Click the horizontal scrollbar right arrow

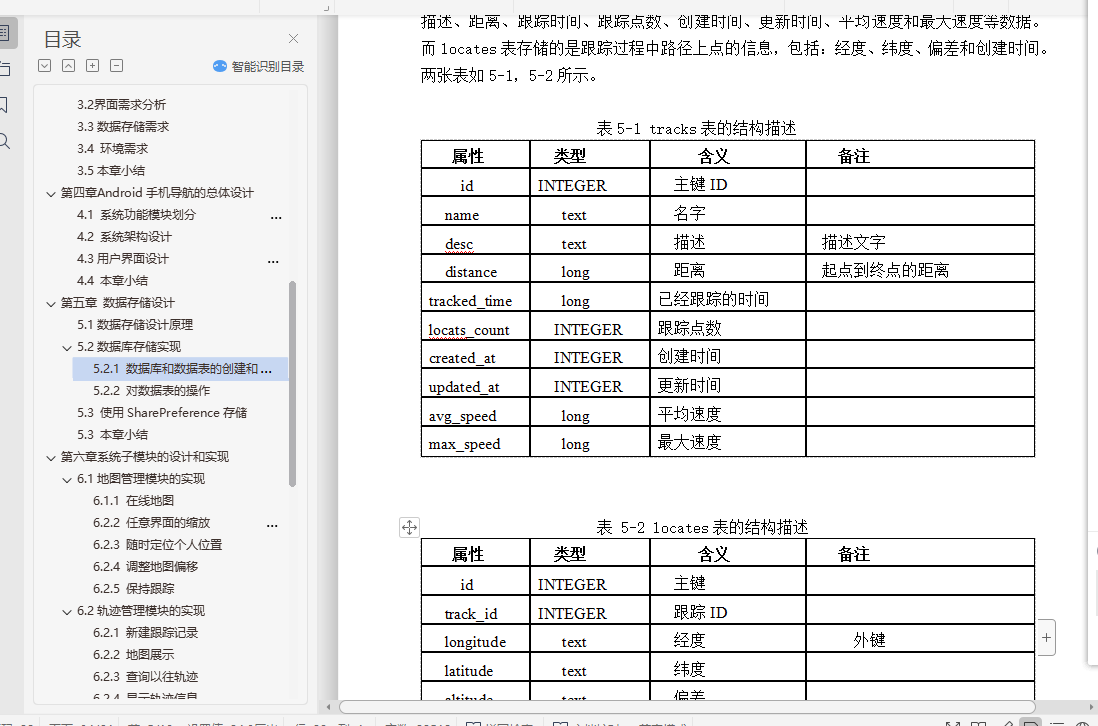point(1091,707)
